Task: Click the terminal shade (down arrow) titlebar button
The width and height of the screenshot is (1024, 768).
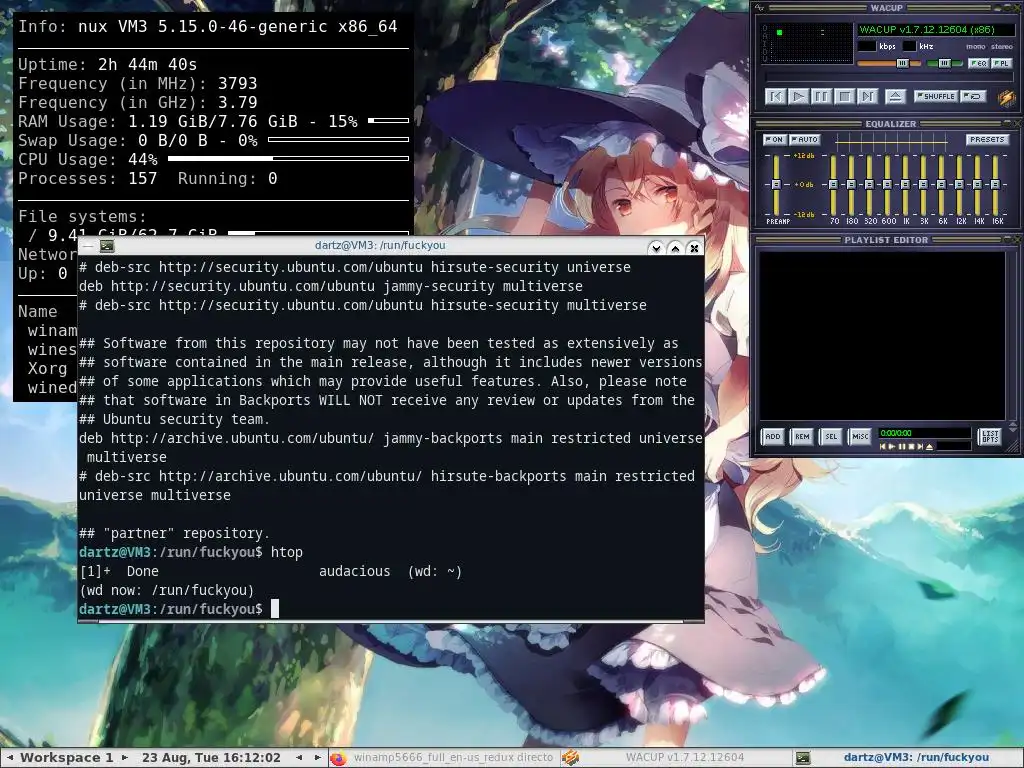Action: [x=656, y=248]
